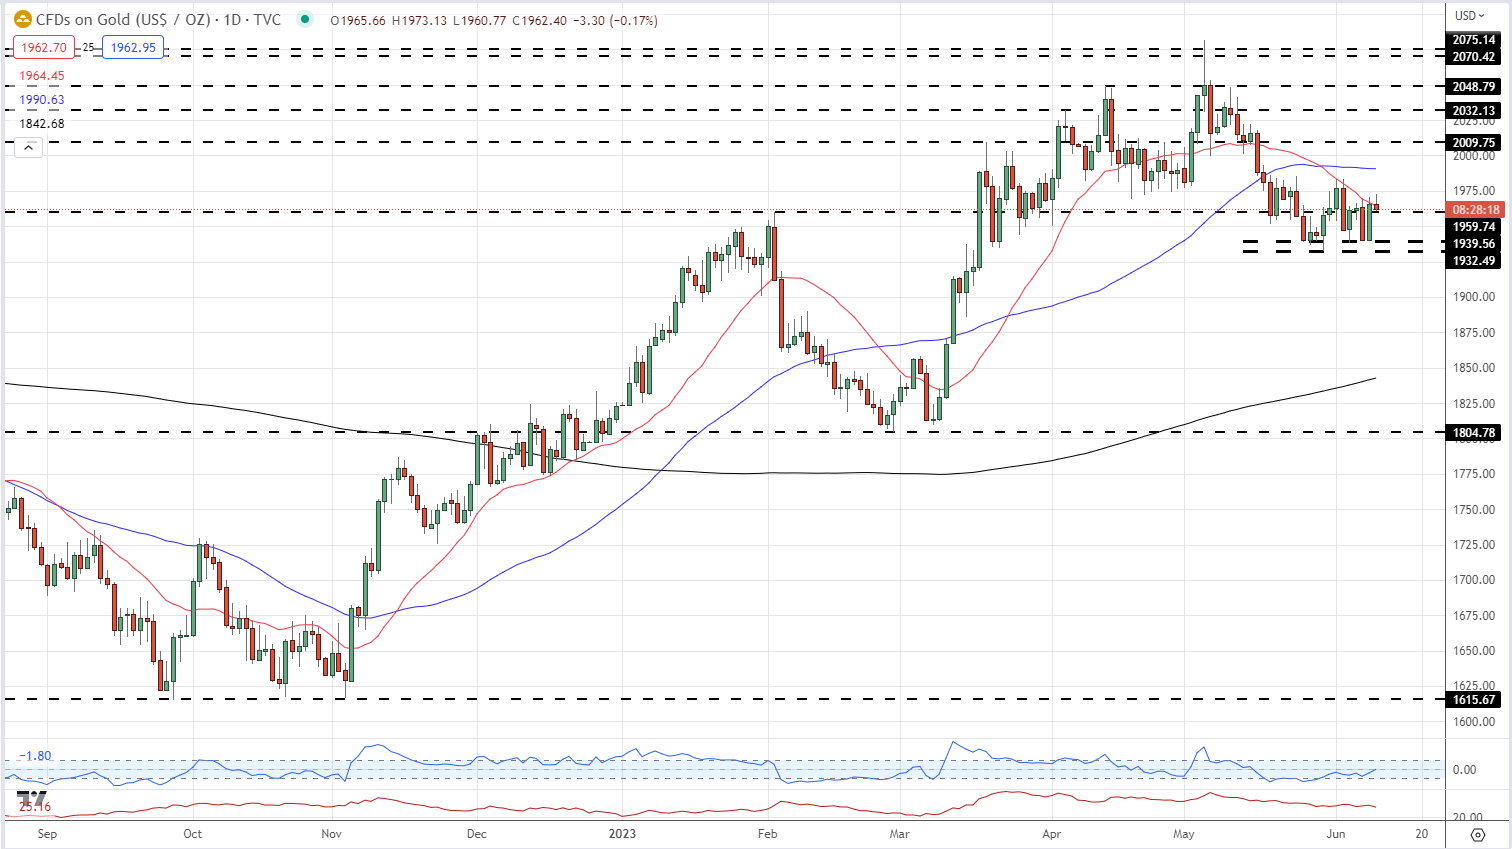This screenshot has height=849, width=1512.
Task: Click the open price value O1965.66
Action: (358, 20)
